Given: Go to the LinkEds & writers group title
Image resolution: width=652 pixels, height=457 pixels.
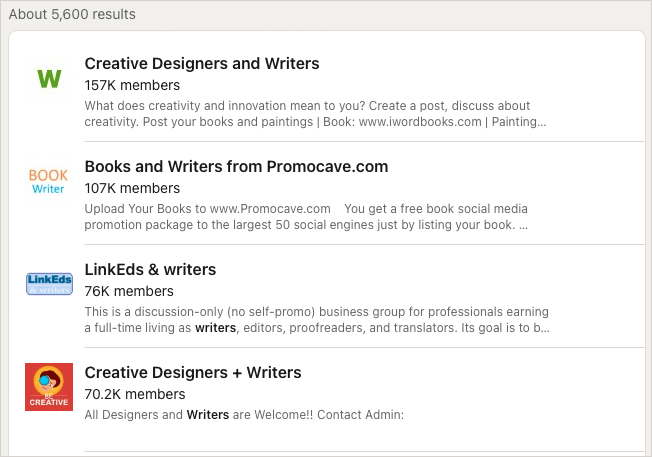Looking at the screenshot, I should point(150,269).
